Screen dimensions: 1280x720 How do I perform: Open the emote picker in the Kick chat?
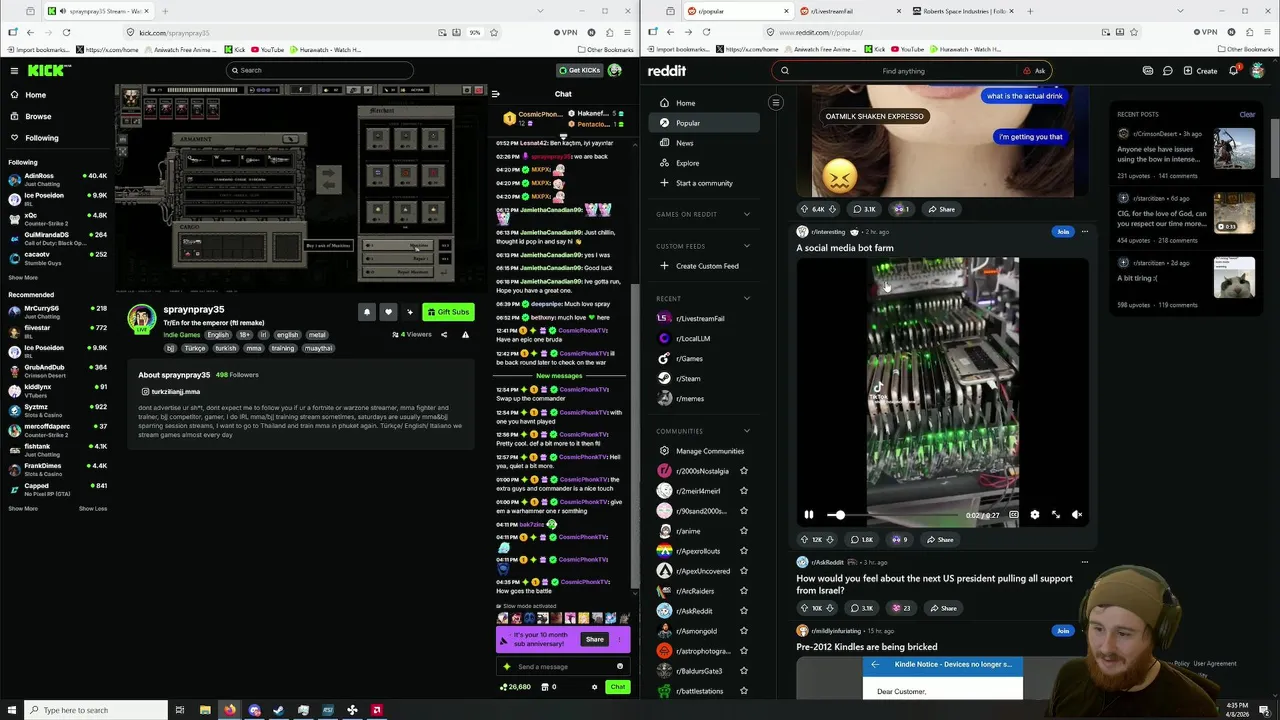point(620,666)
